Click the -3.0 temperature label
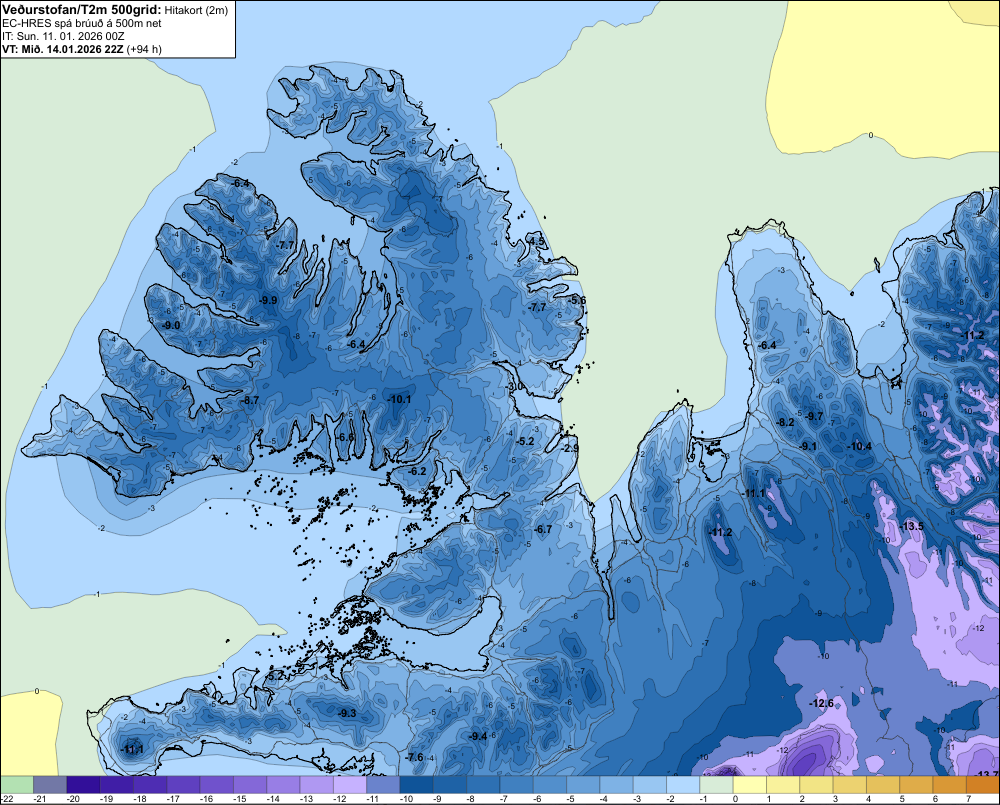This screenshot has width=1000, height=805. tap(514, 387)
